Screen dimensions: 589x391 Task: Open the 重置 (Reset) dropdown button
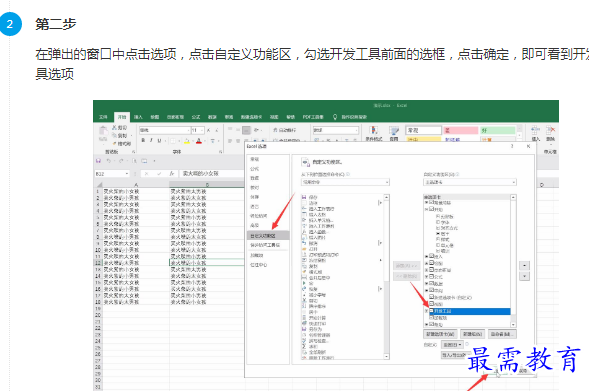coord(452,344)
